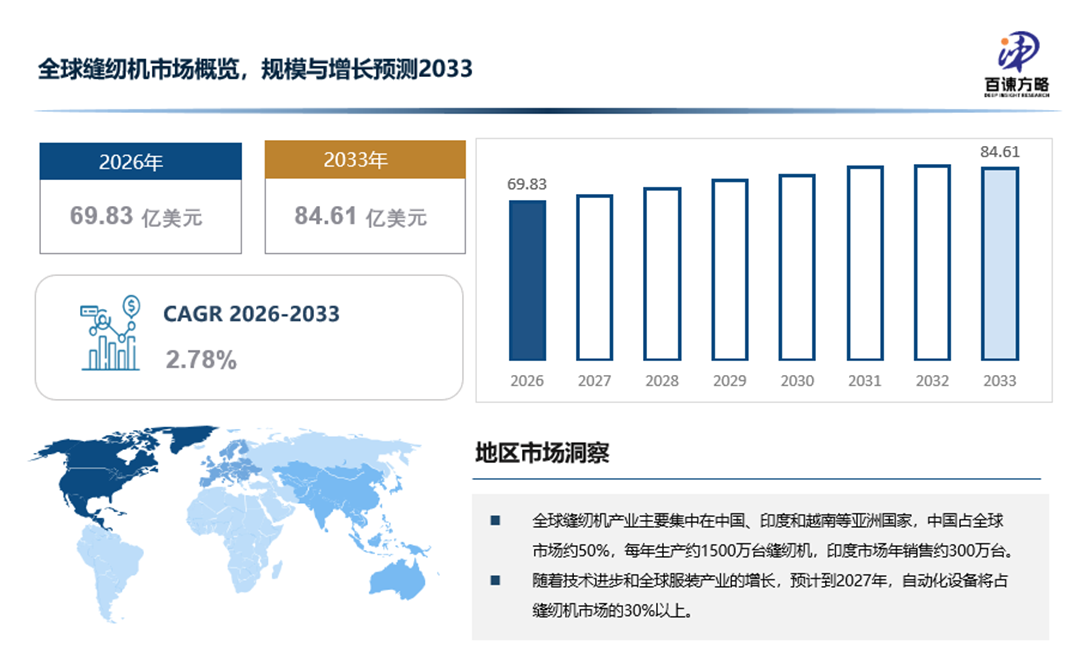Image resolution: width=1090 pixels, height=663 pixels.
Task: Click the 84.61 data label above bar
Action: [1000, 152]
